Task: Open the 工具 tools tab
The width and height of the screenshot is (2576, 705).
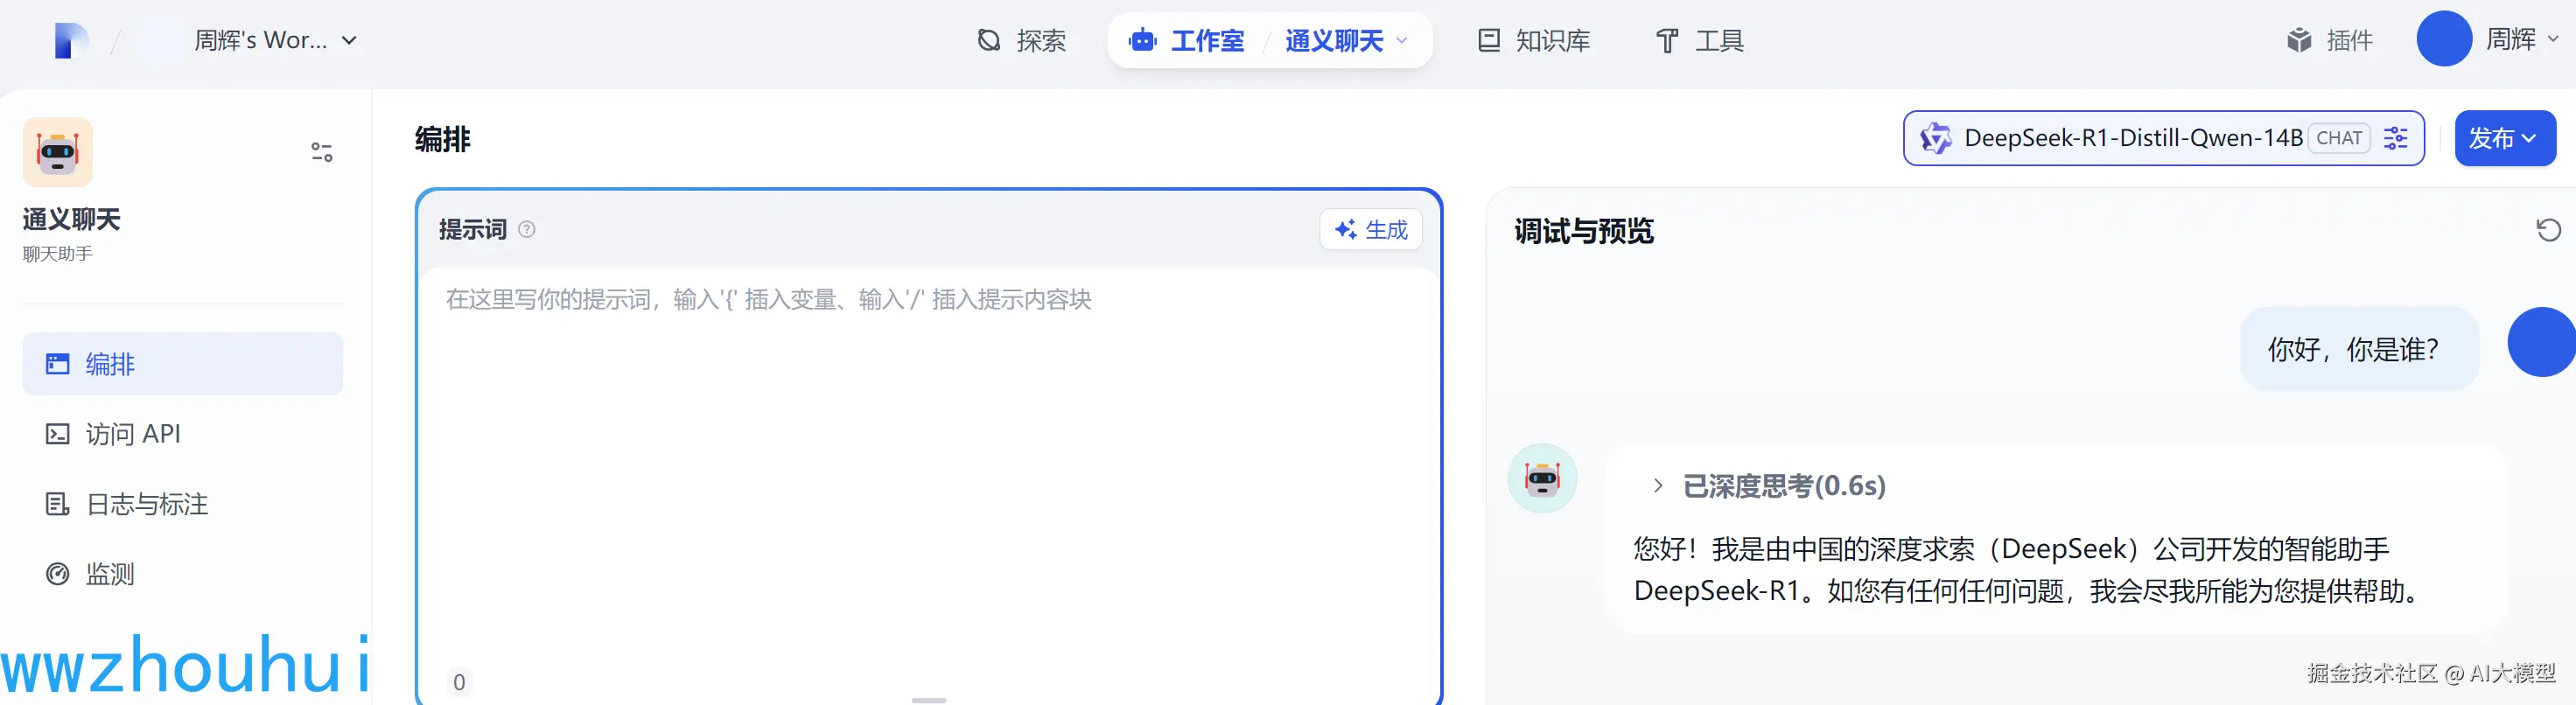Action: [1700, 41]
